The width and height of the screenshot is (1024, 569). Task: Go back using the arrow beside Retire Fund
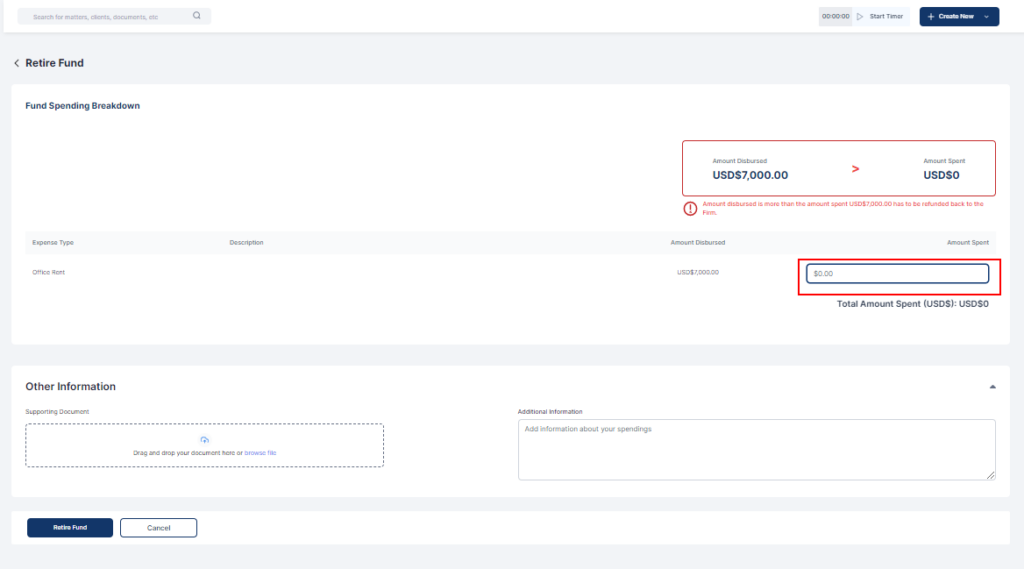pos(16,63)
